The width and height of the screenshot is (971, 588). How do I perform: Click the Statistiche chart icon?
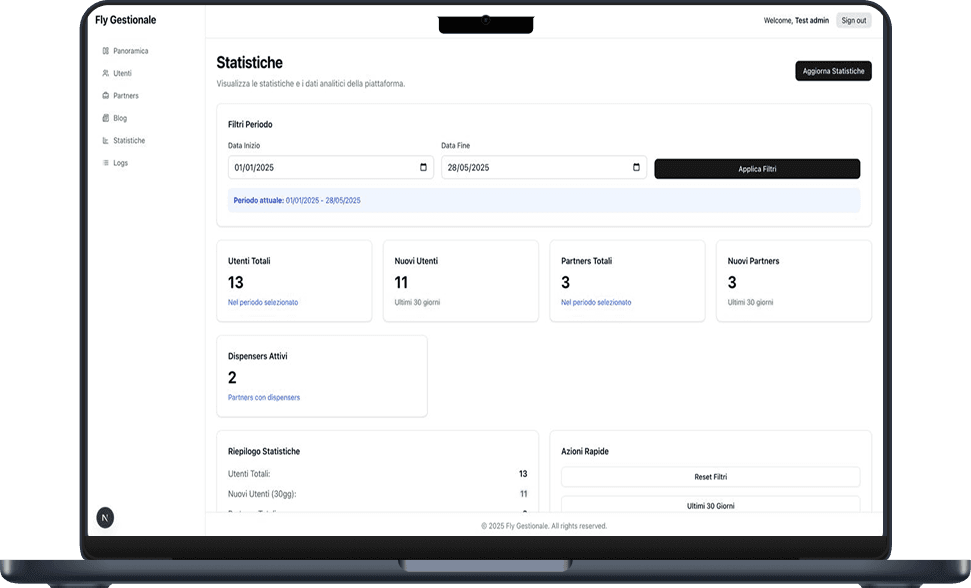pyautogui.click(x=106, y=141)
